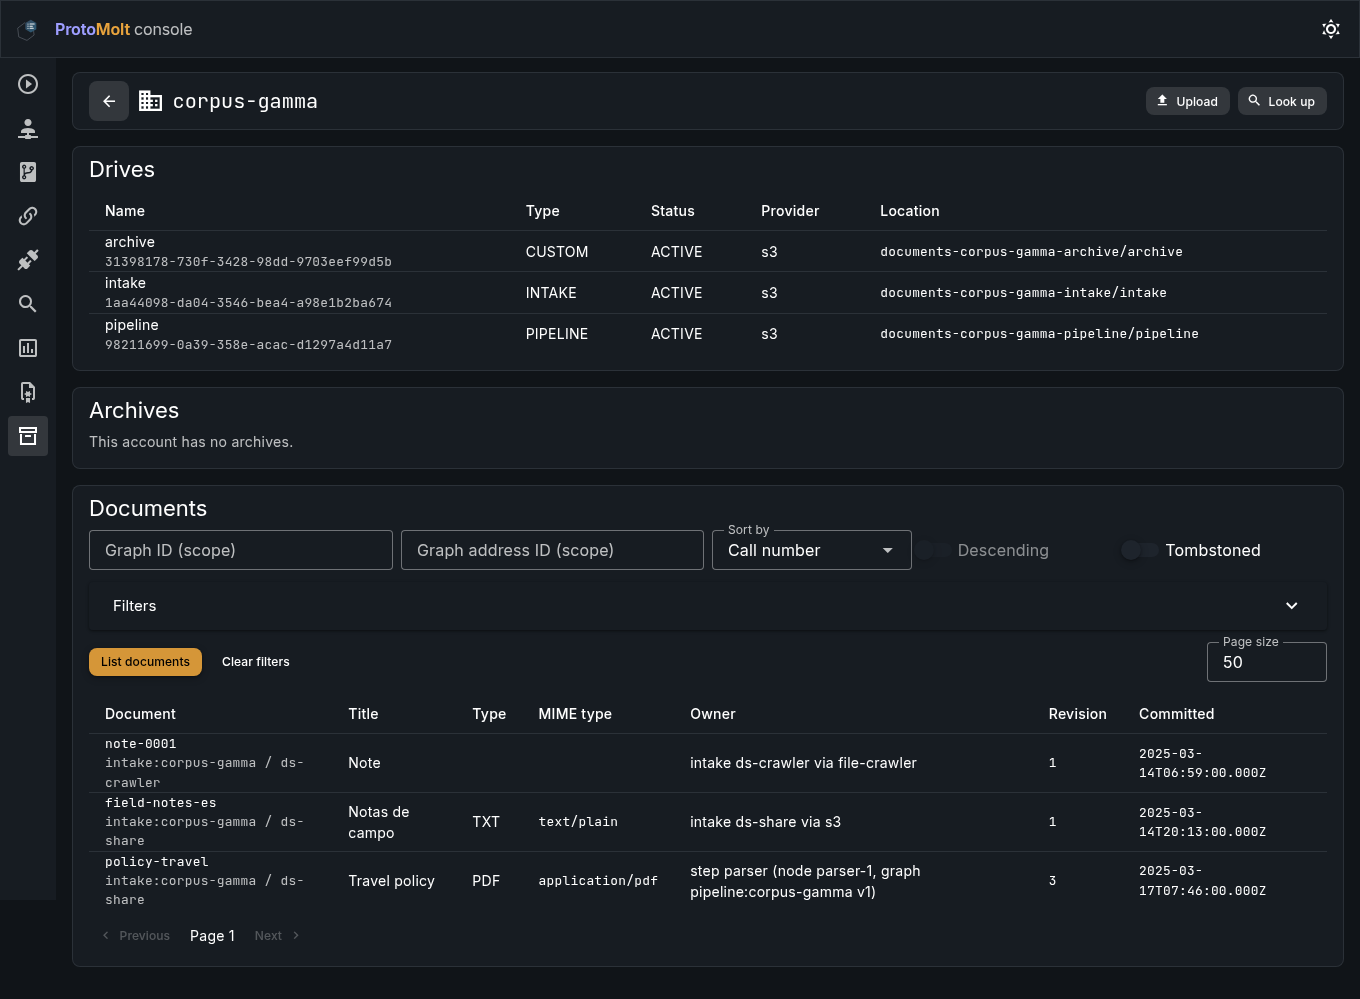Open document field-notes-es

161,803
